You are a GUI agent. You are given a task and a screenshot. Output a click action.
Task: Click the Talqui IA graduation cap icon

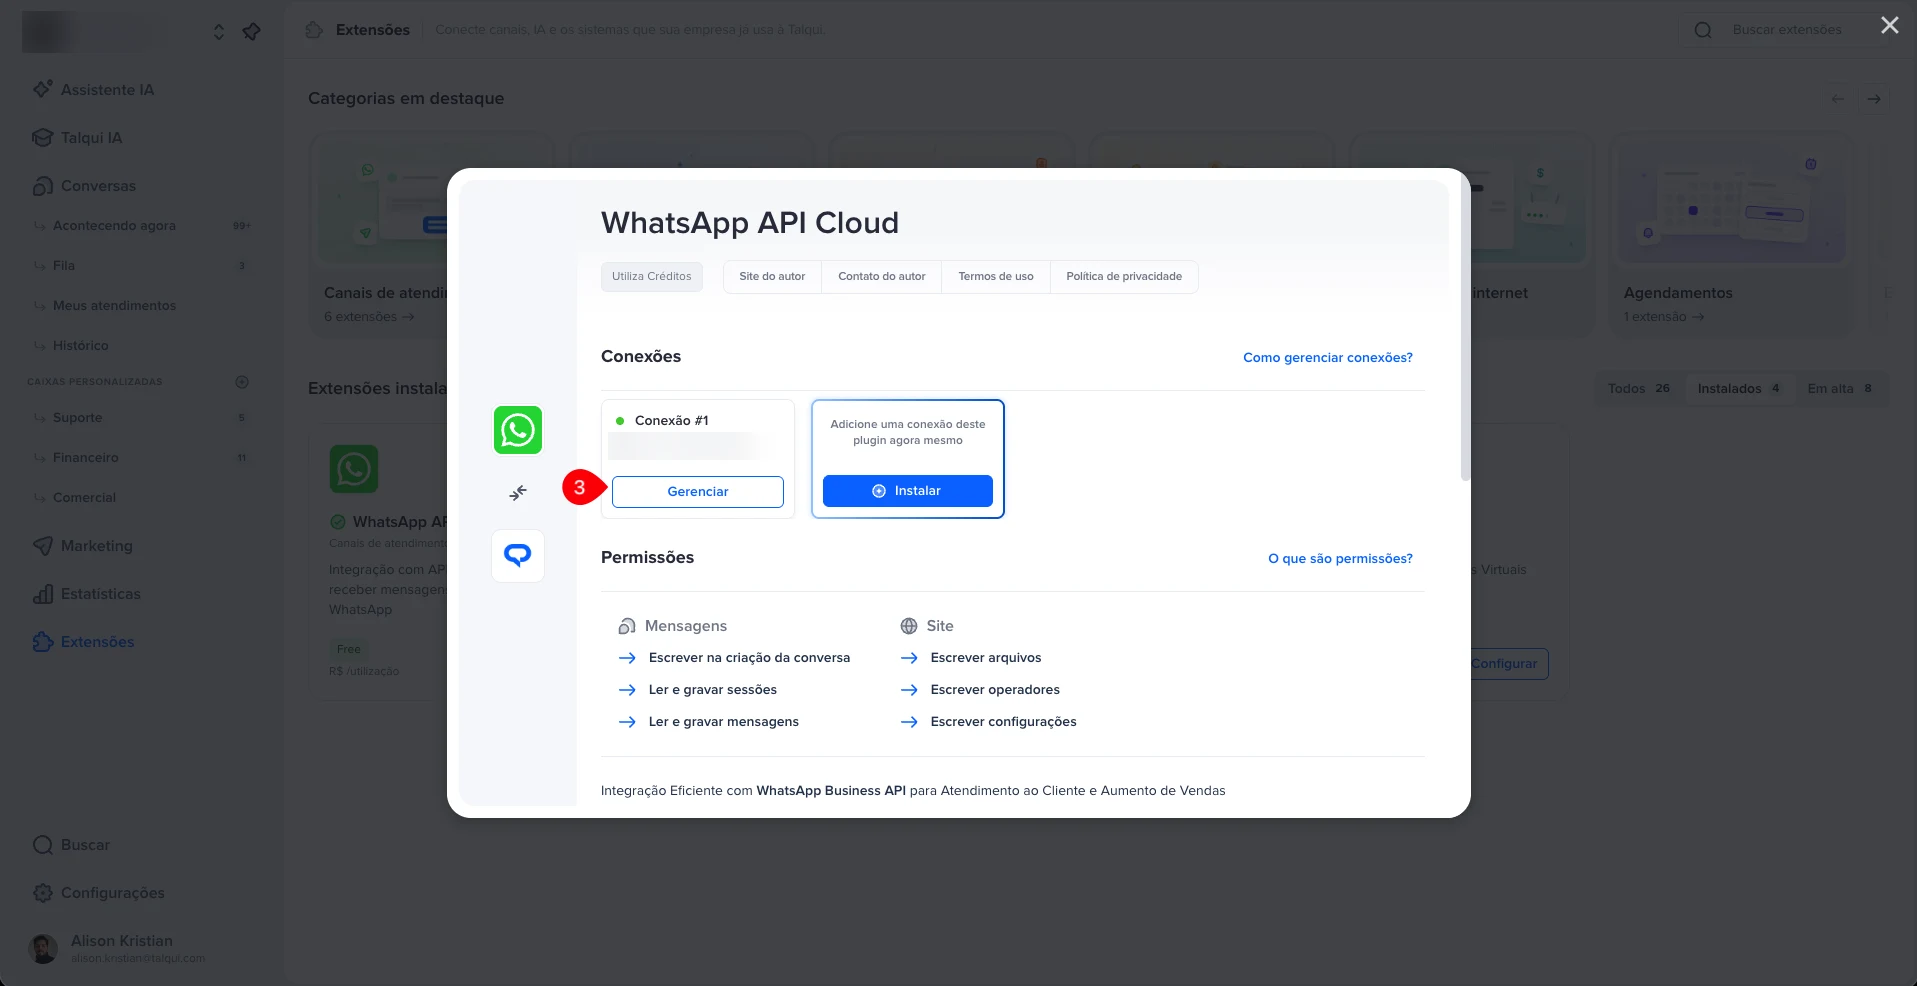42,137
